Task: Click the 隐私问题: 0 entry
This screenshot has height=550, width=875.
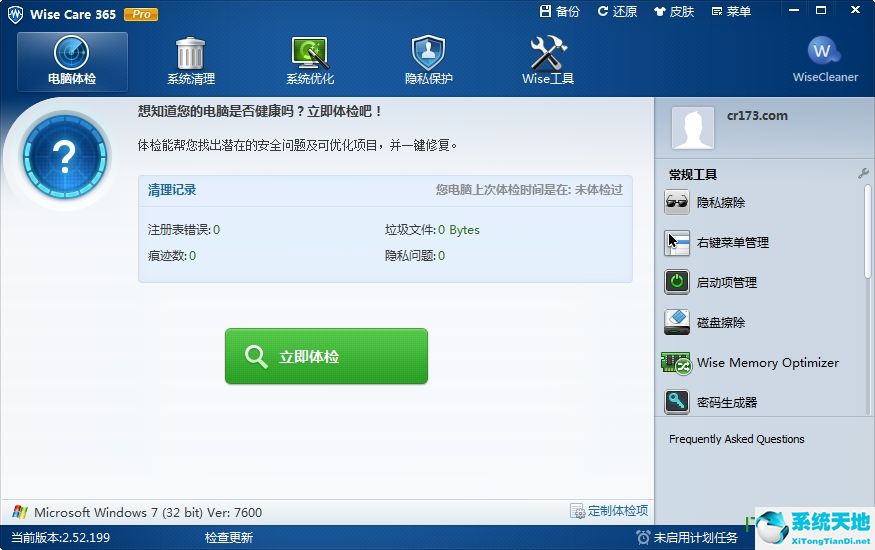Action: [x=415, y=255]
